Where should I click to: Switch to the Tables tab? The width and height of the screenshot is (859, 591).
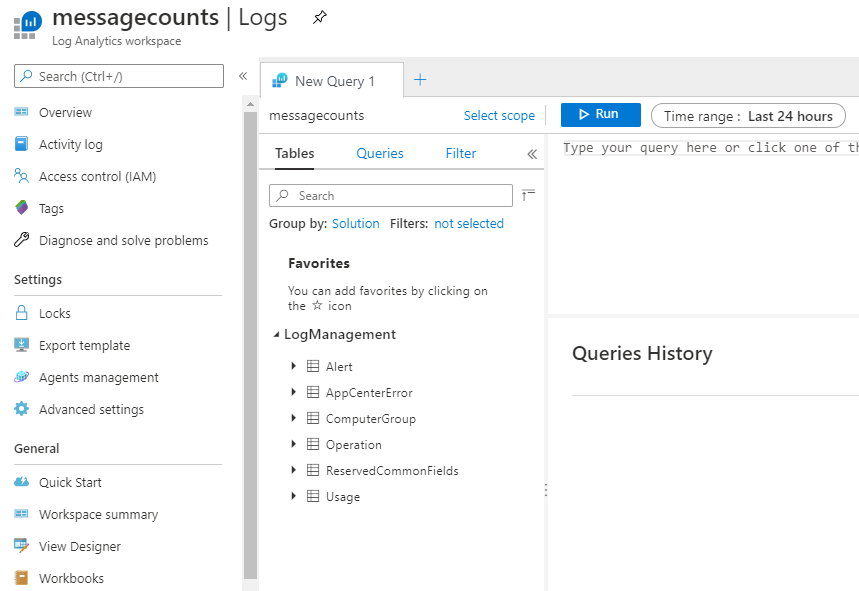pos(295,153)
